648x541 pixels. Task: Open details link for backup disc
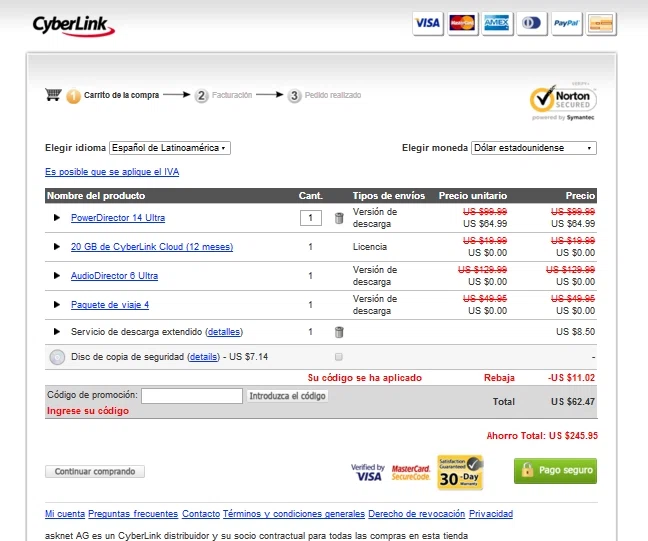(203, 357)
